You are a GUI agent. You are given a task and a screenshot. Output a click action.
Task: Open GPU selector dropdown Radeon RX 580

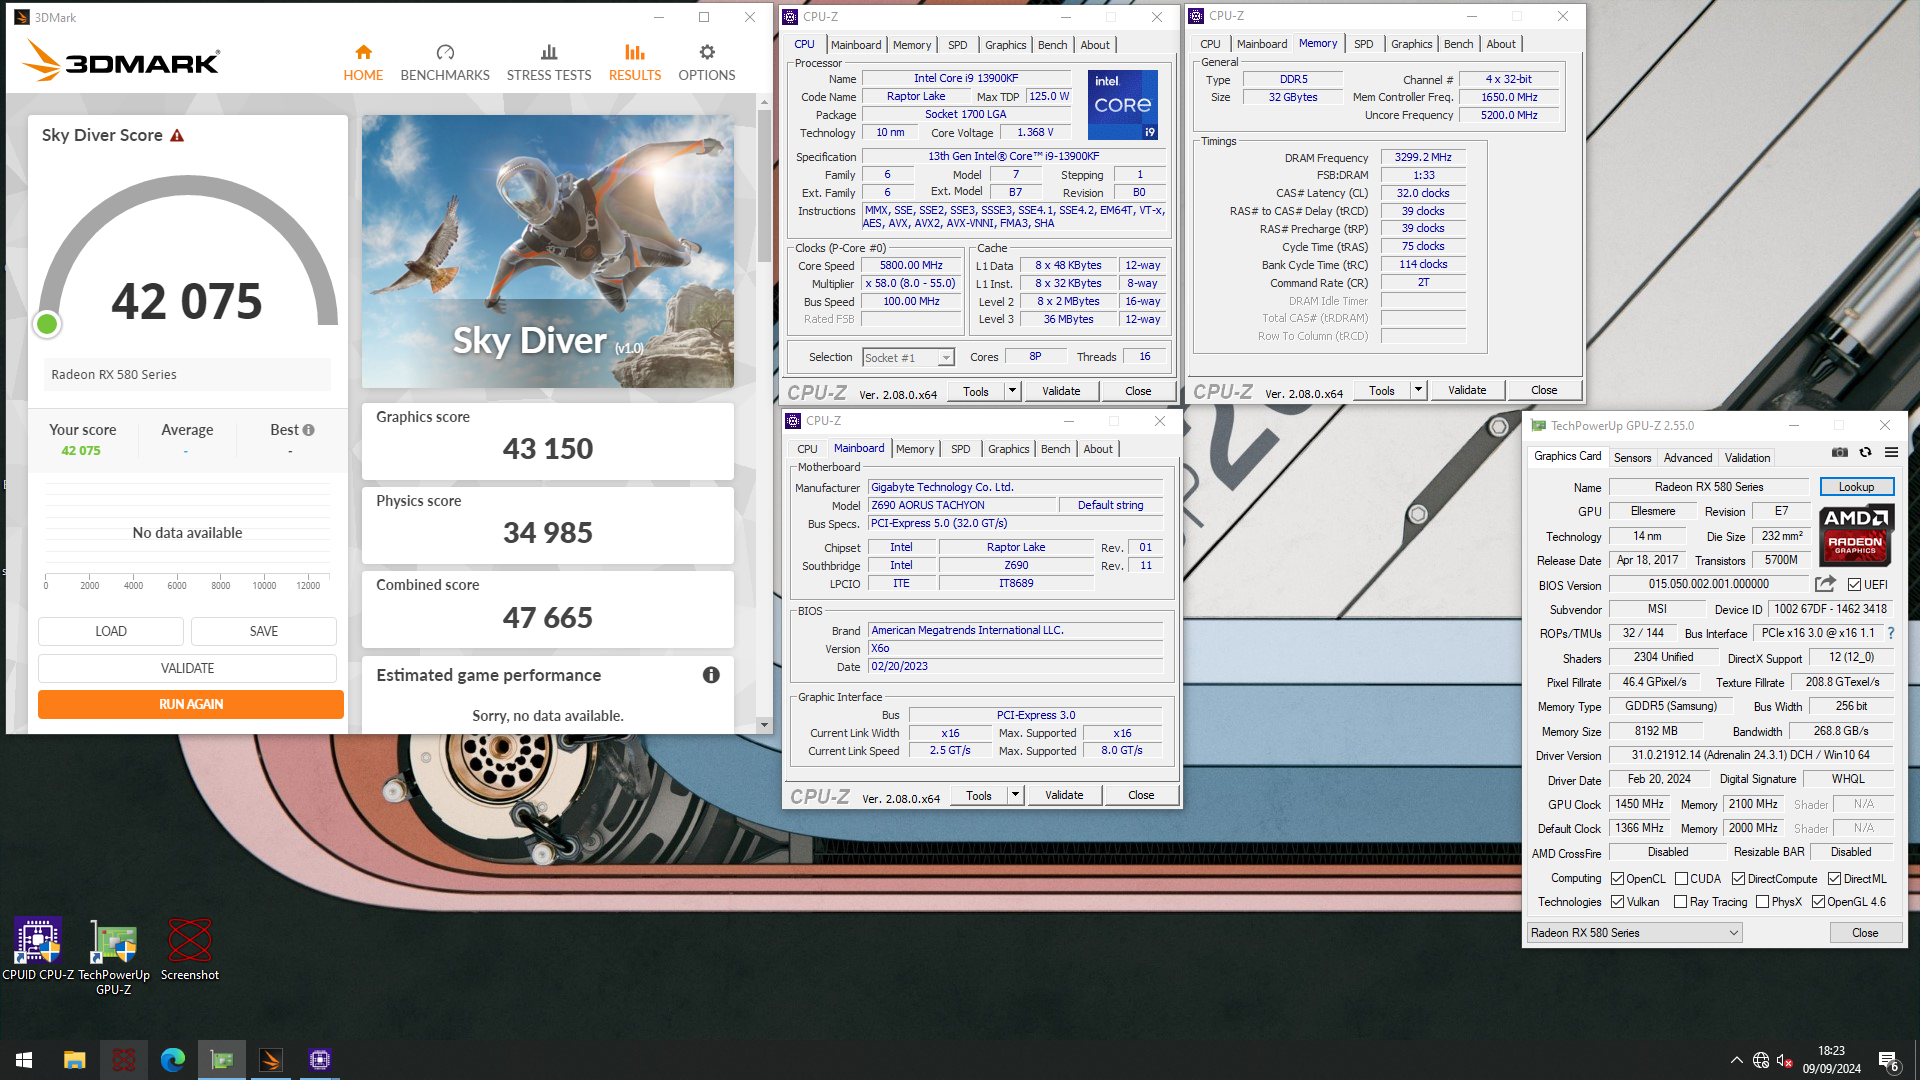coord(1635,933)
